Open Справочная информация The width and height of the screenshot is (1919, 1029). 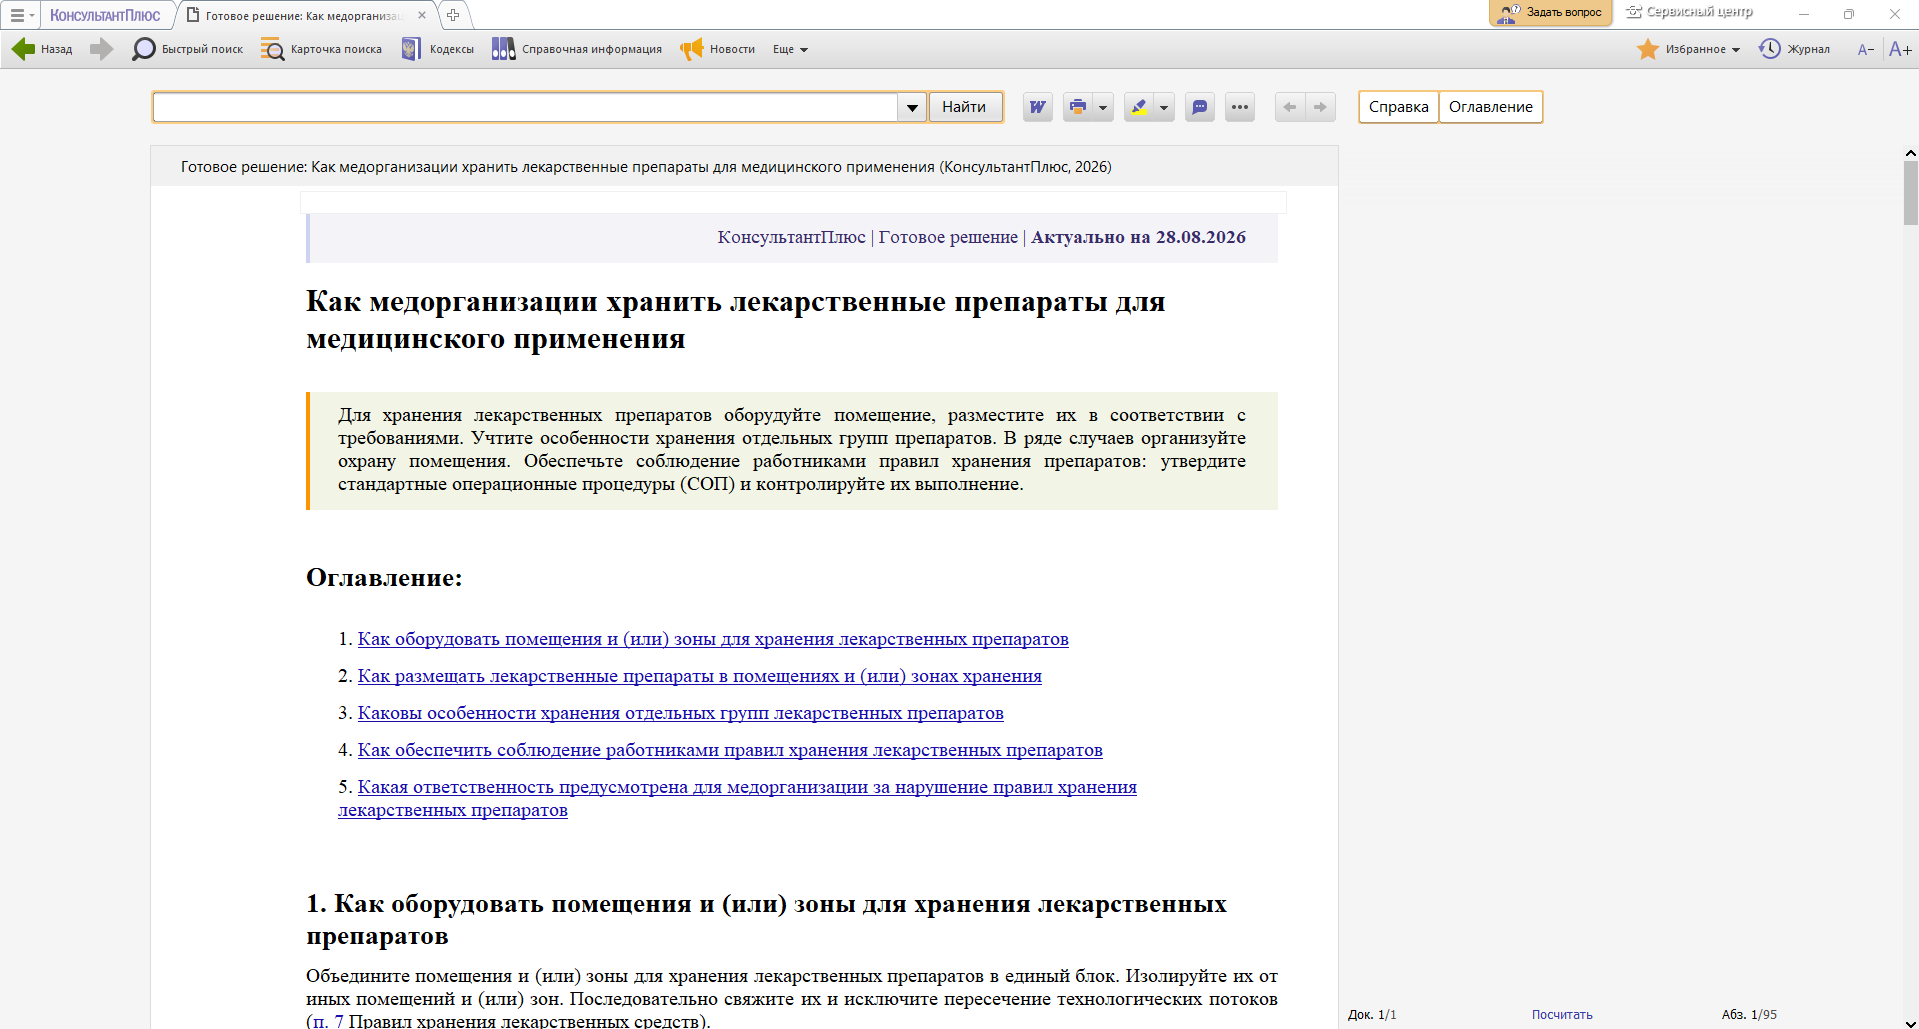(x=577, y=49)
